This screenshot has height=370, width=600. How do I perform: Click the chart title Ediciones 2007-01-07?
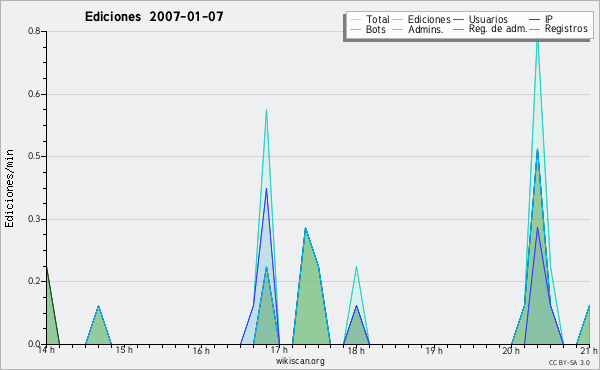click(x=154, y=17)
